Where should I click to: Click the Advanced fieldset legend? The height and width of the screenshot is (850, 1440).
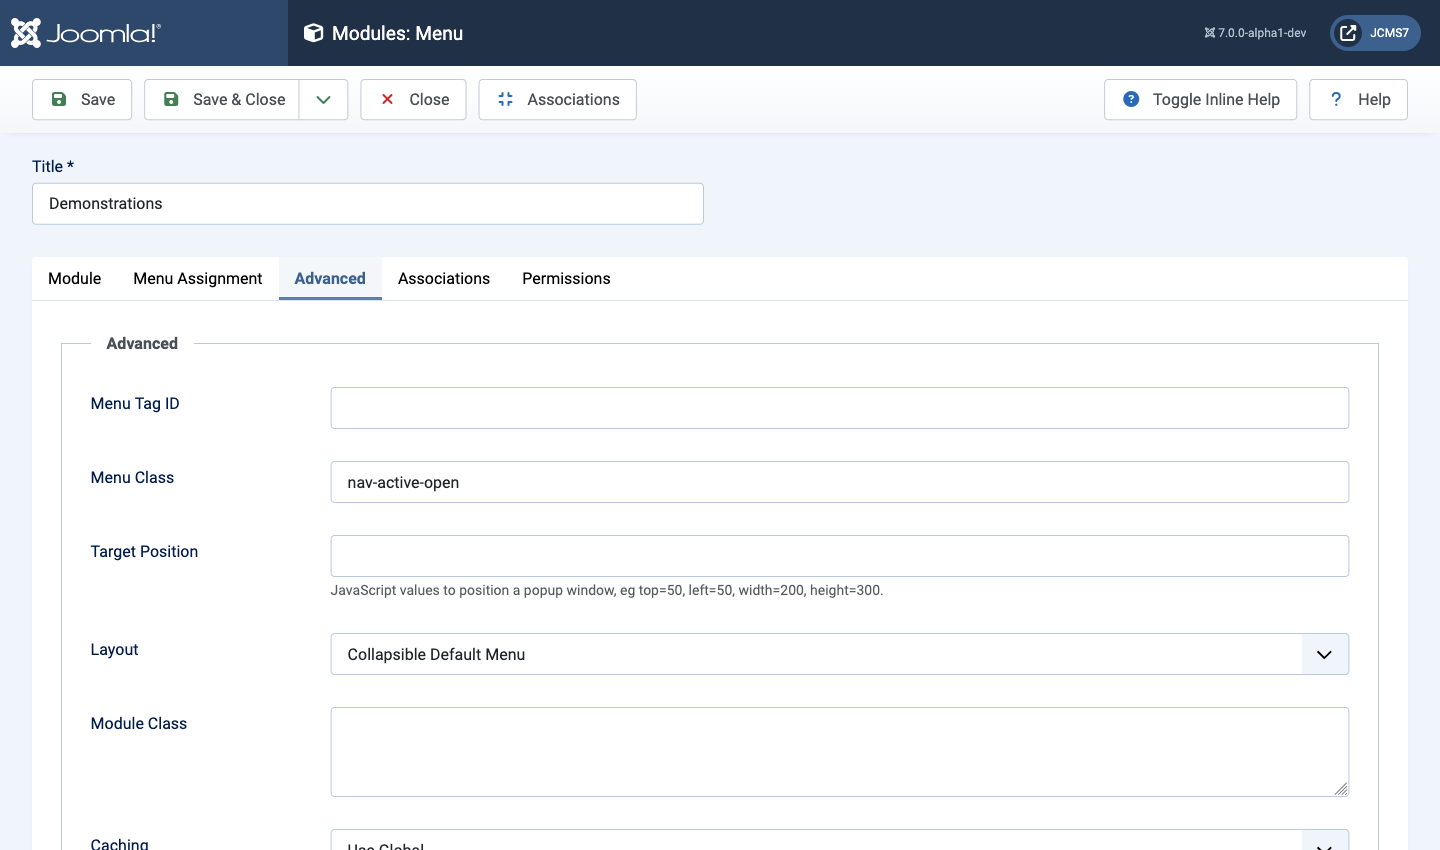point(142,344)
